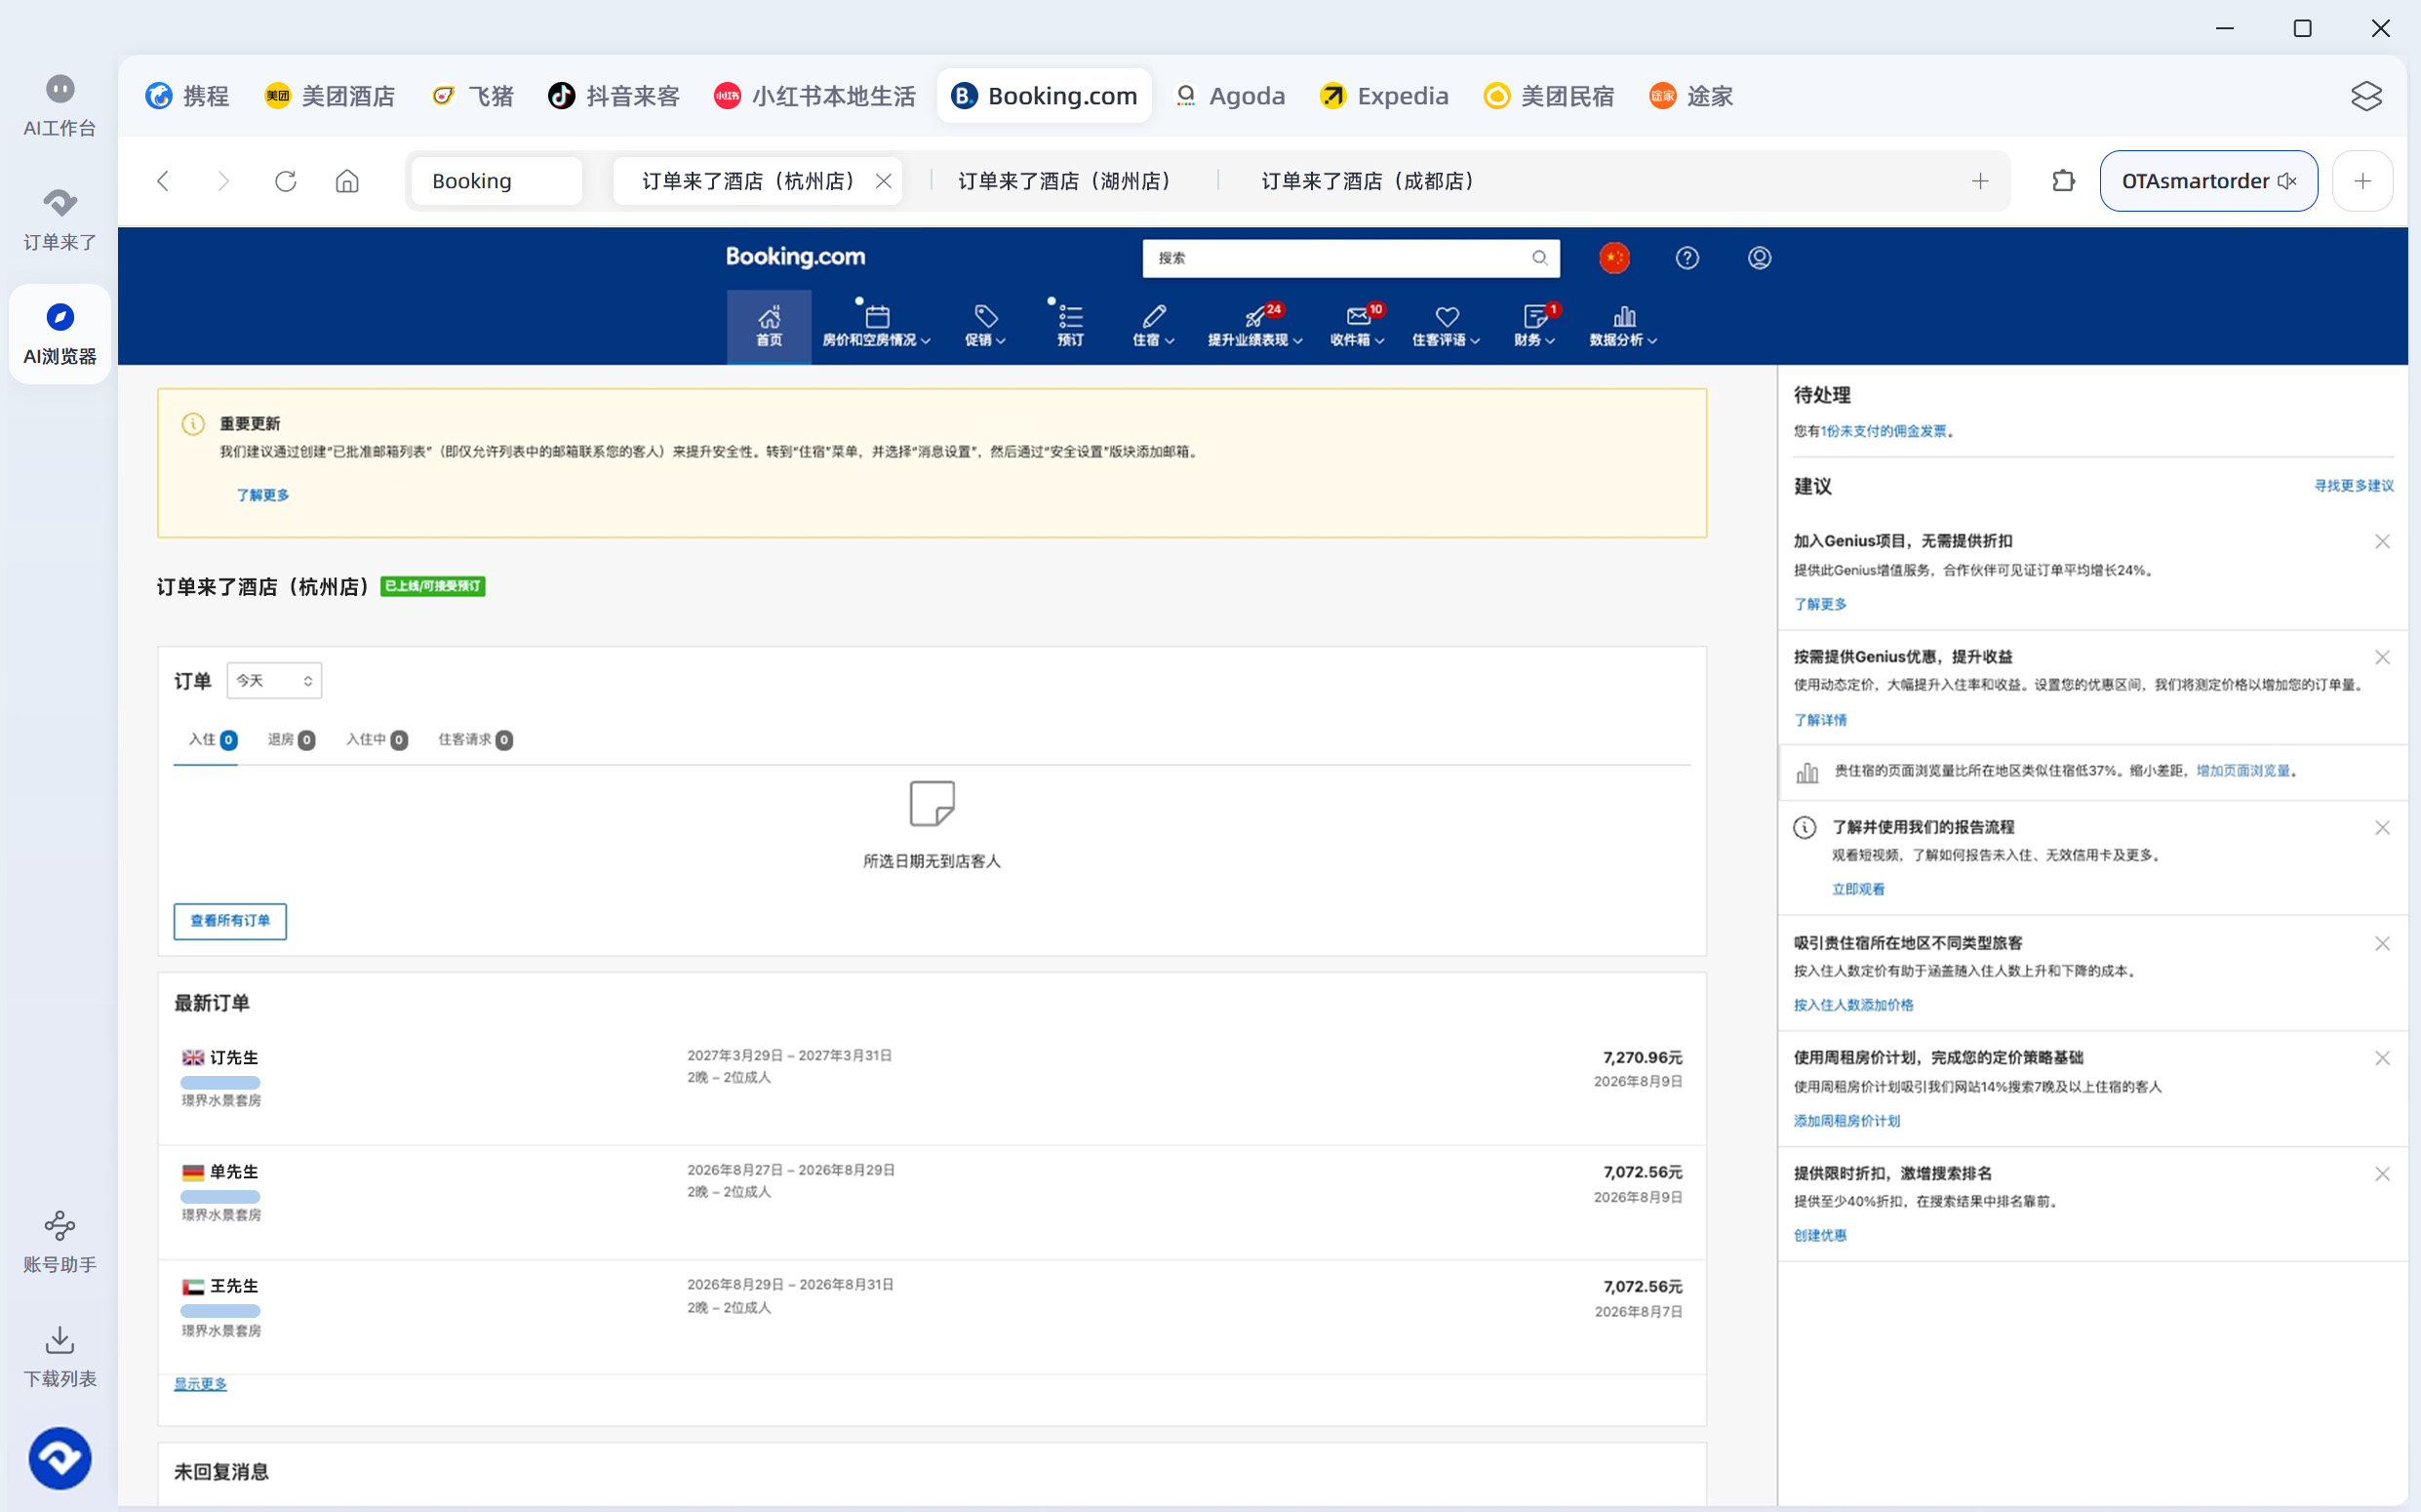This screenshot has height=1512, width=2421.
Task: Click the plus button right of OTAsmartorder
Action: click(2362, 181)
